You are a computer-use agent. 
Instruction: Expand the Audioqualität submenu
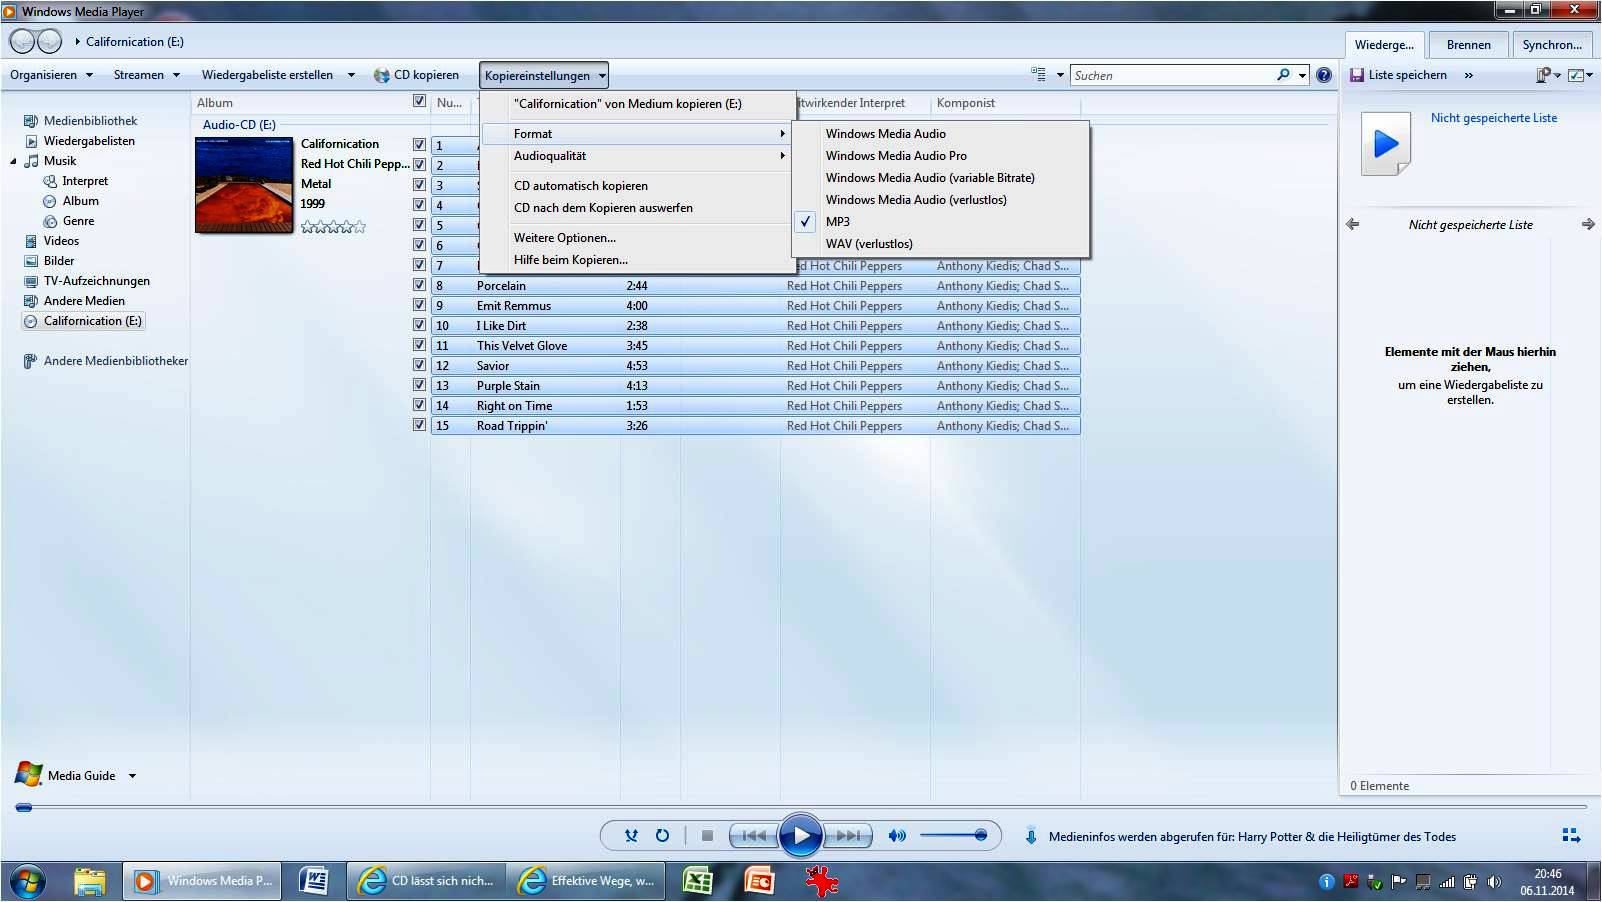[x=637, y=156]
